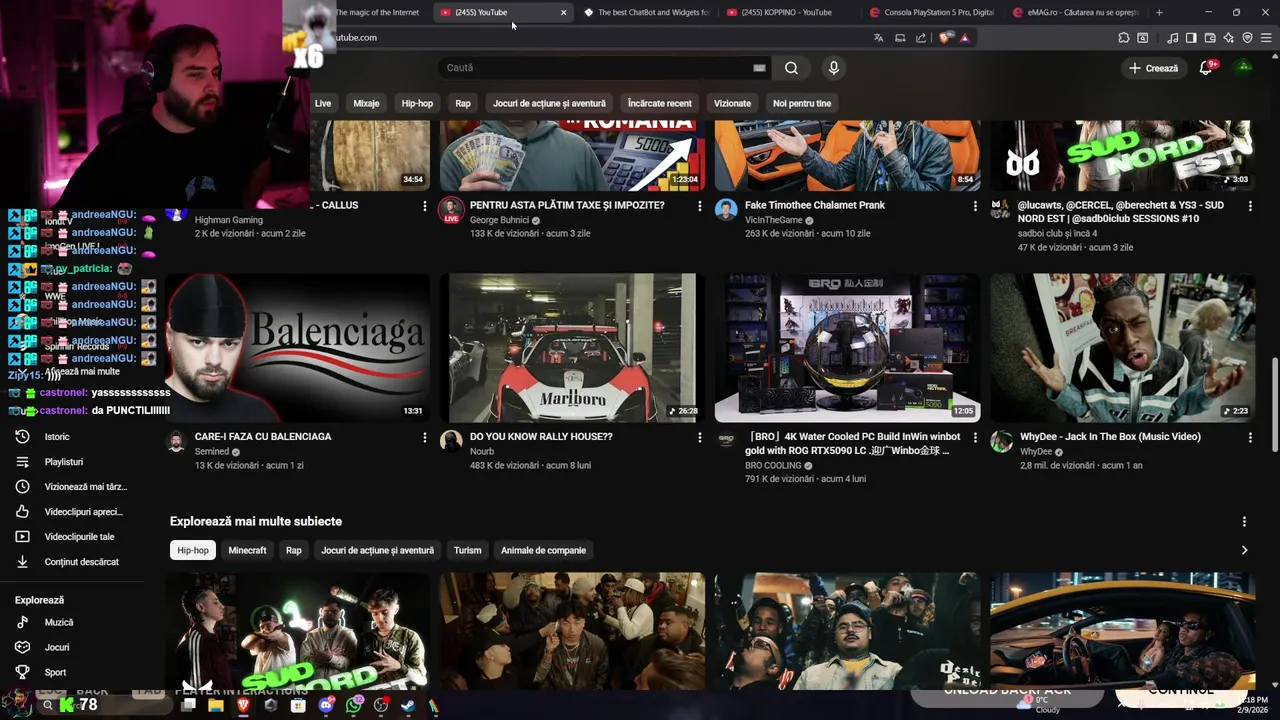Viewport: 1280px width, 720px height.
Task: Click the Creează button
Action: pyautogui.click(x=1153, y=68)
